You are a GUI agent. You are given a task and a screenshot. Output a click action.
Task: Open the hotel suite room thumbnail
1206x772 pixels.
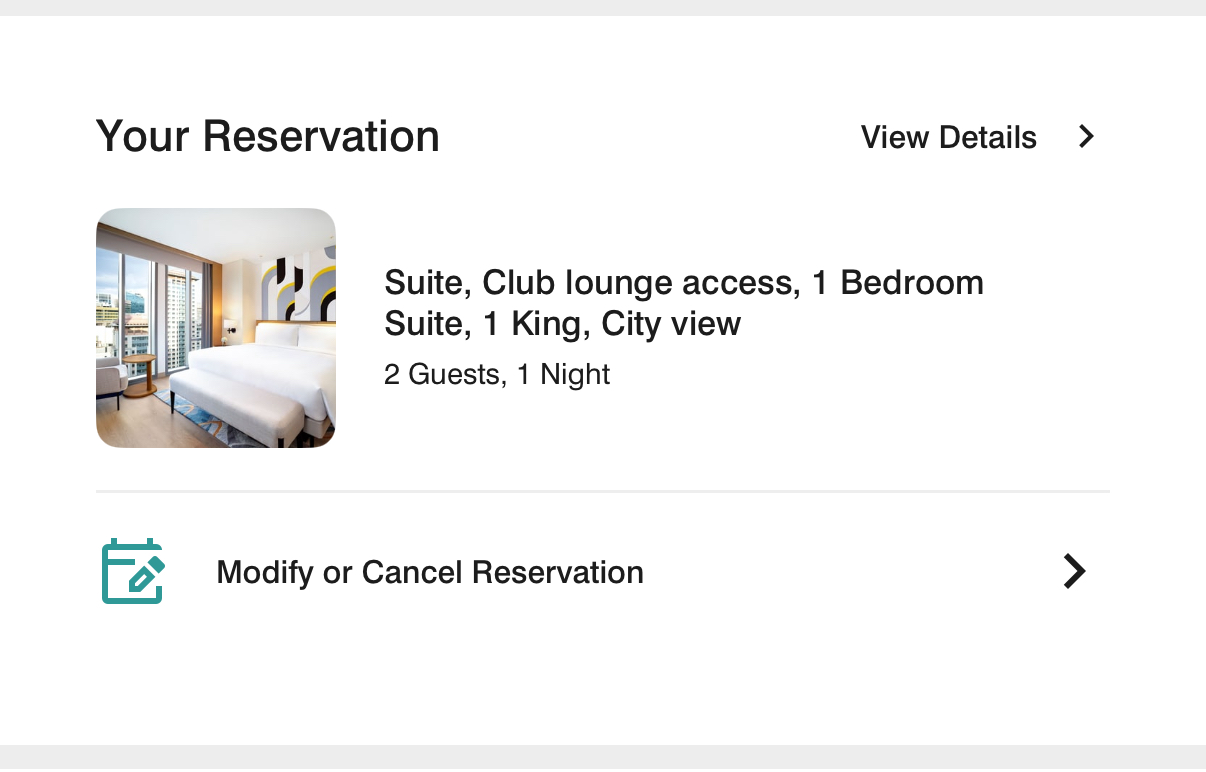click(216, 328)
